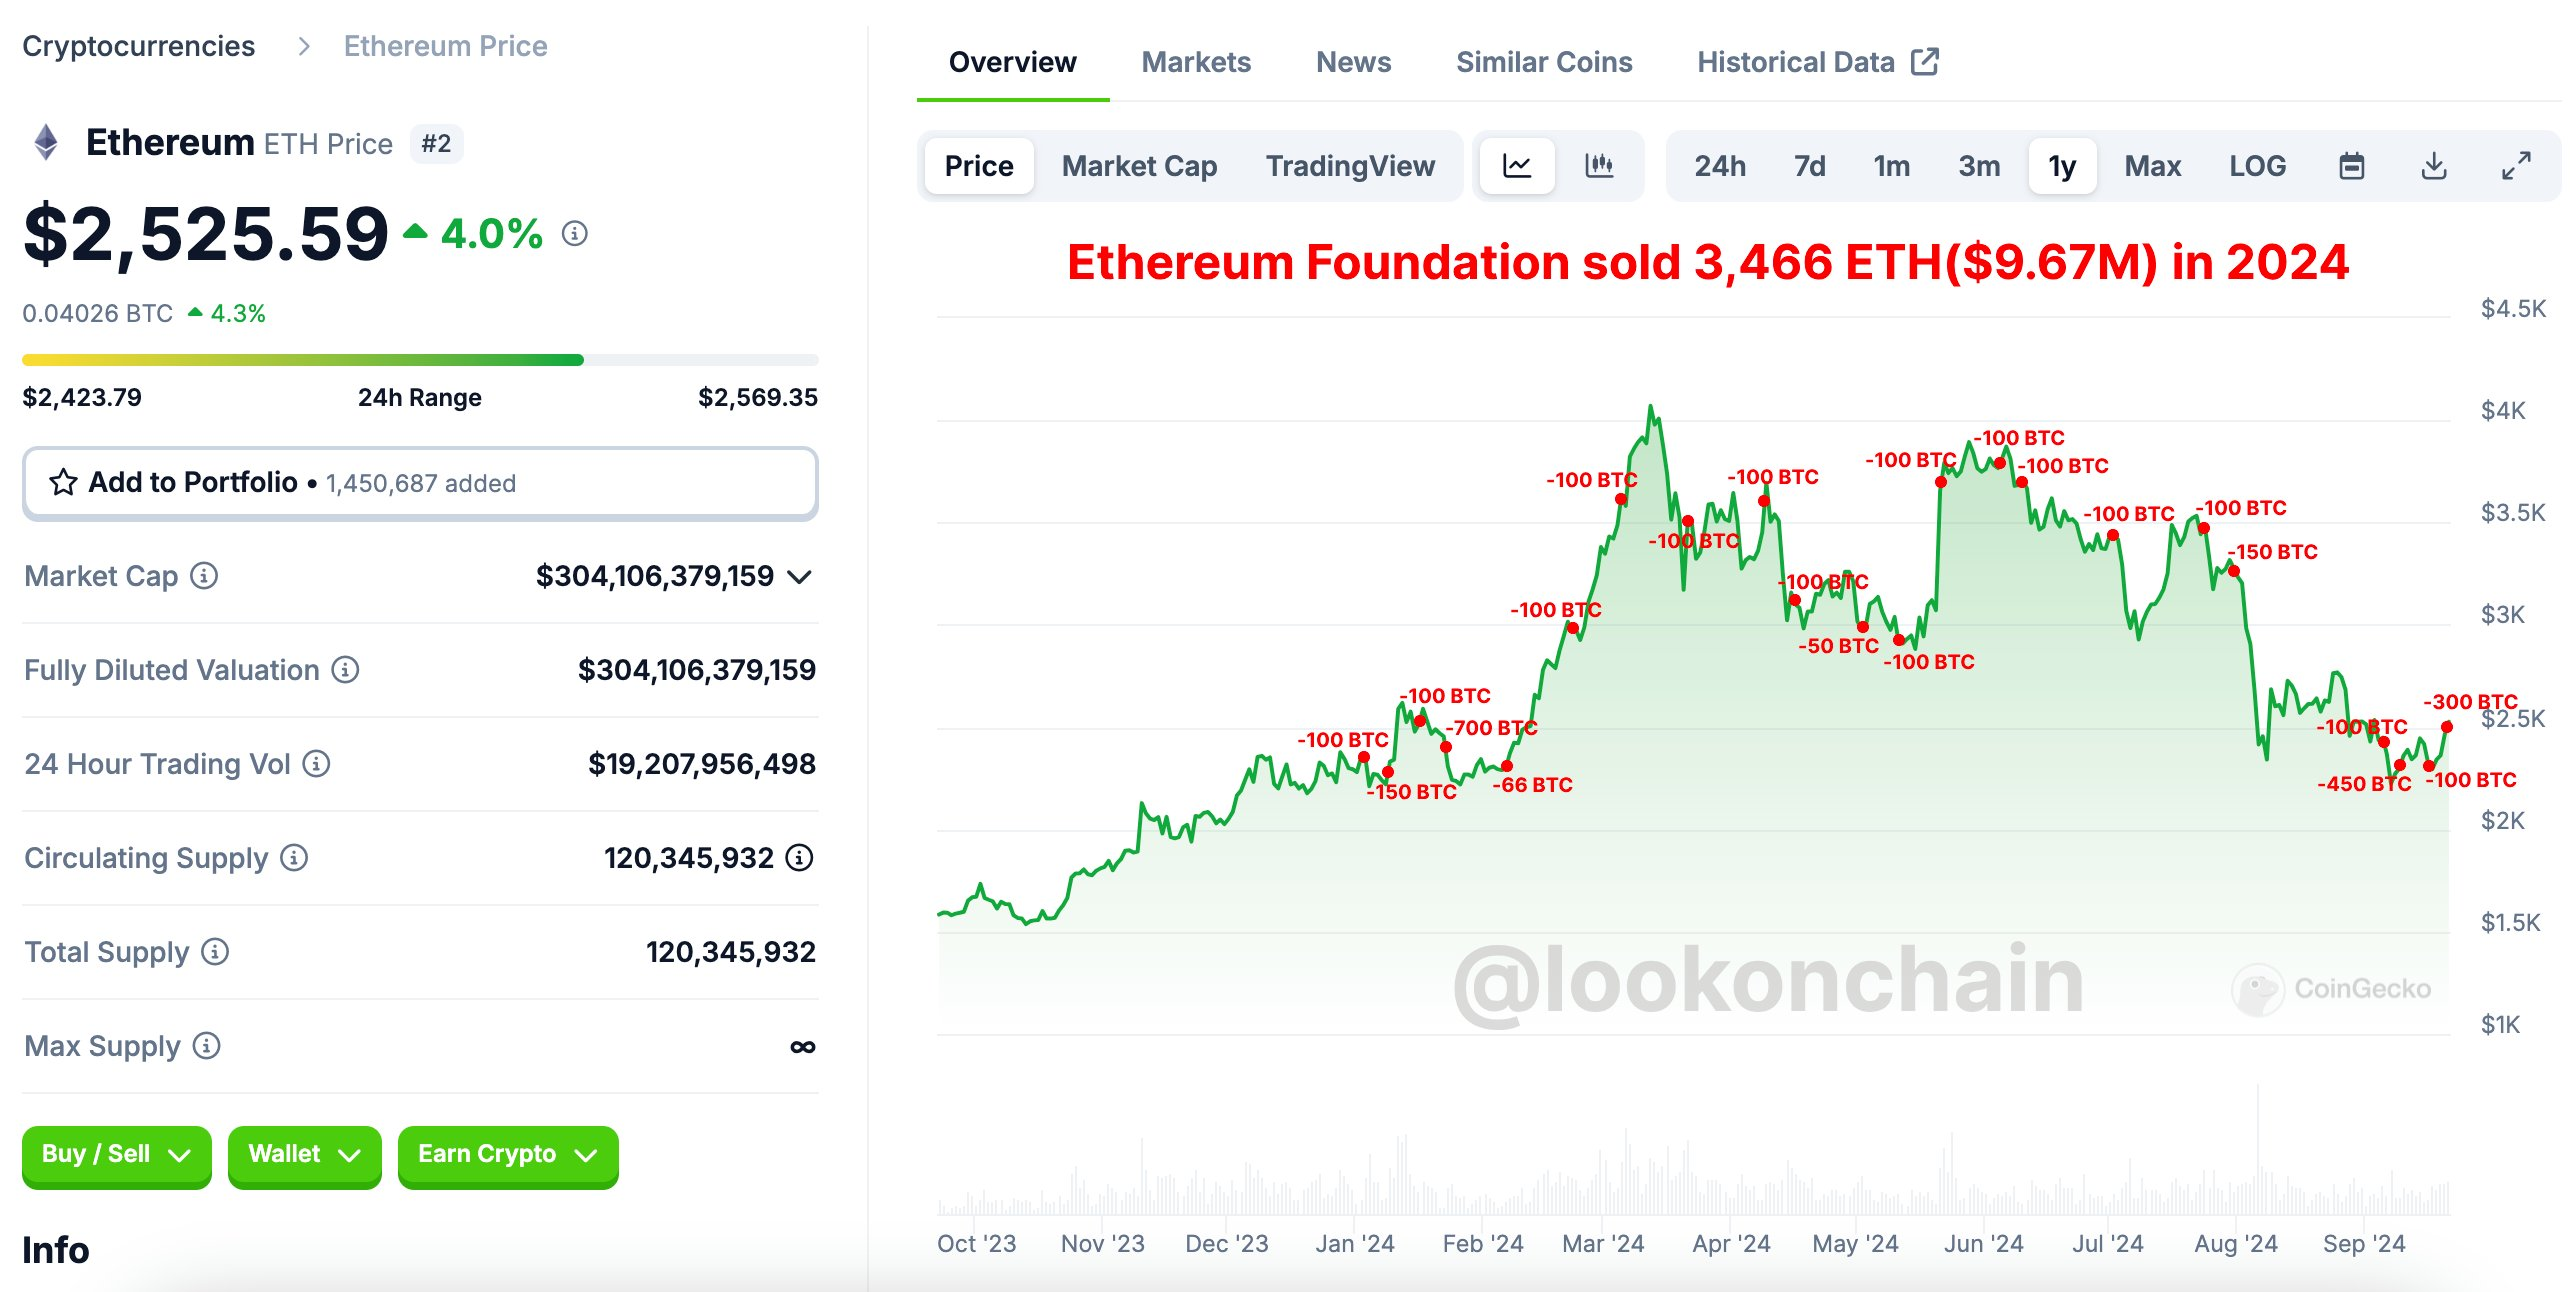
Task: Click info icon beside Market Cap
Action: 204,576
